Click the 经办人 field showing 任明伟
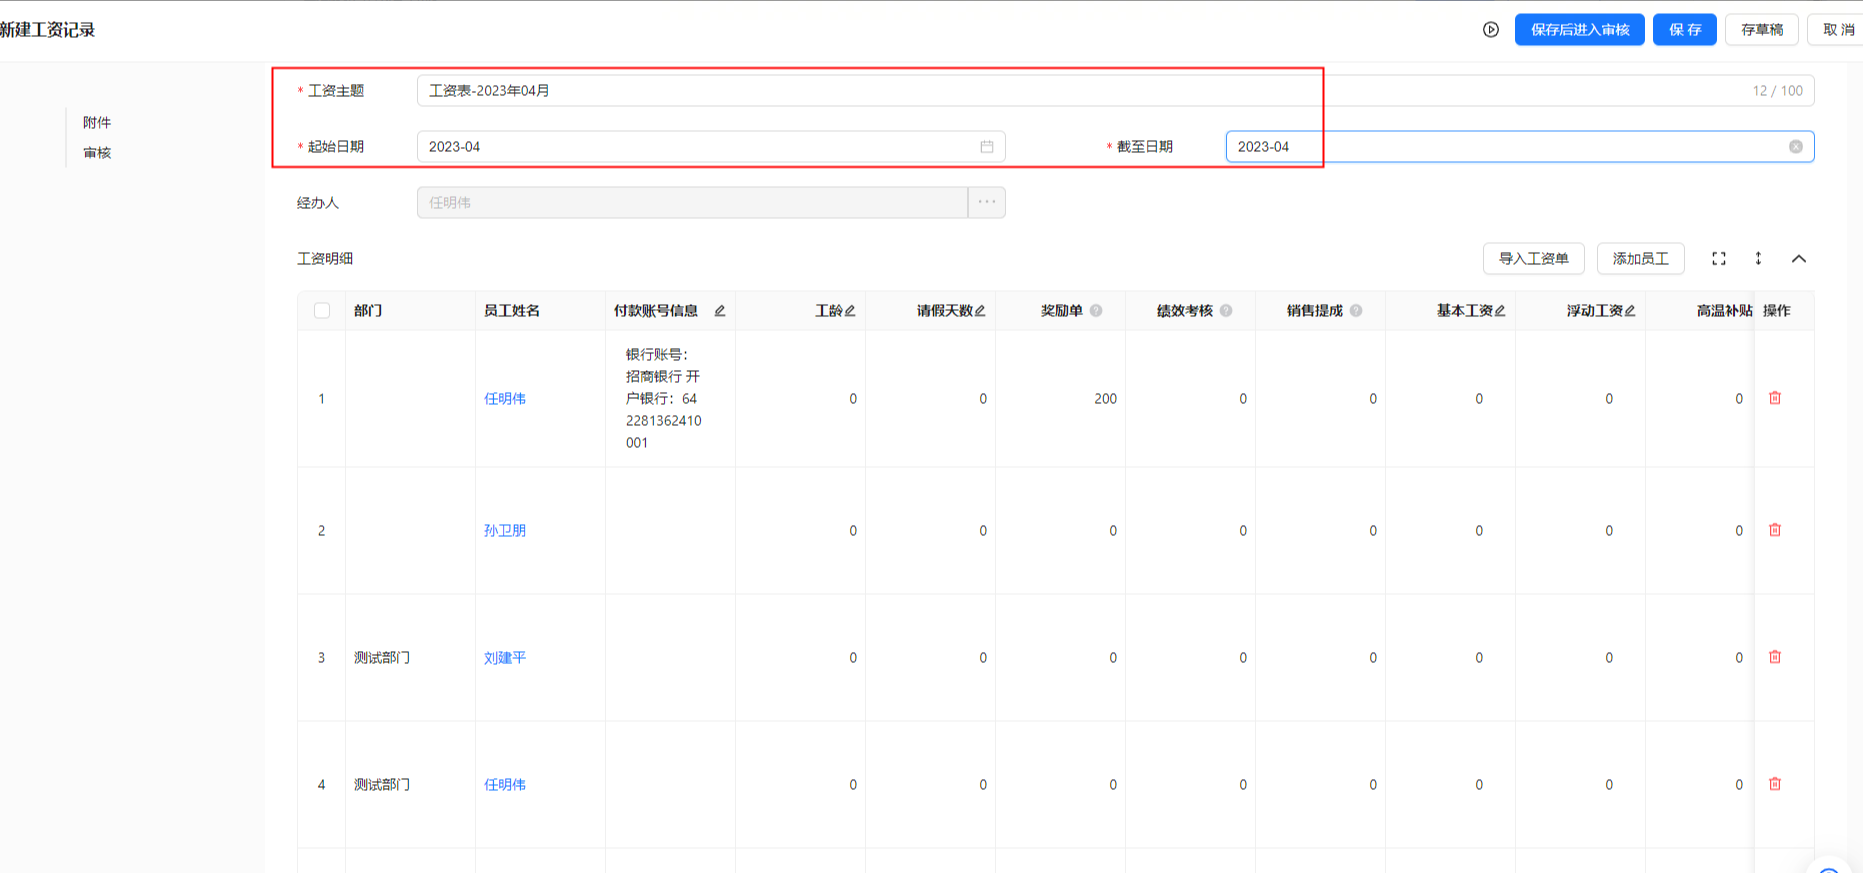The width and height of the screenshot is (1863, 873). pyautogui.click(x=692, y=202)
